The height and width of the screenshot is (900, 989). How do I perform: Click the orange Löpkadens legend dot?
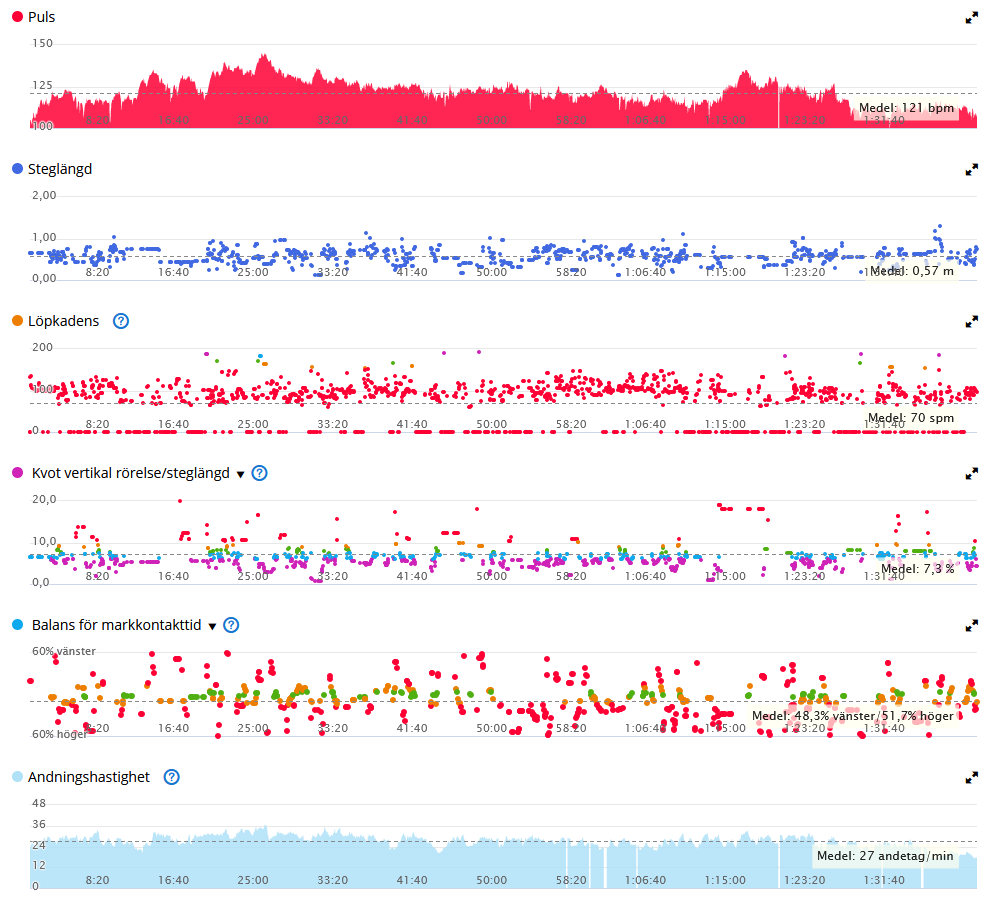pyautogui.click(x=18, y=321)
